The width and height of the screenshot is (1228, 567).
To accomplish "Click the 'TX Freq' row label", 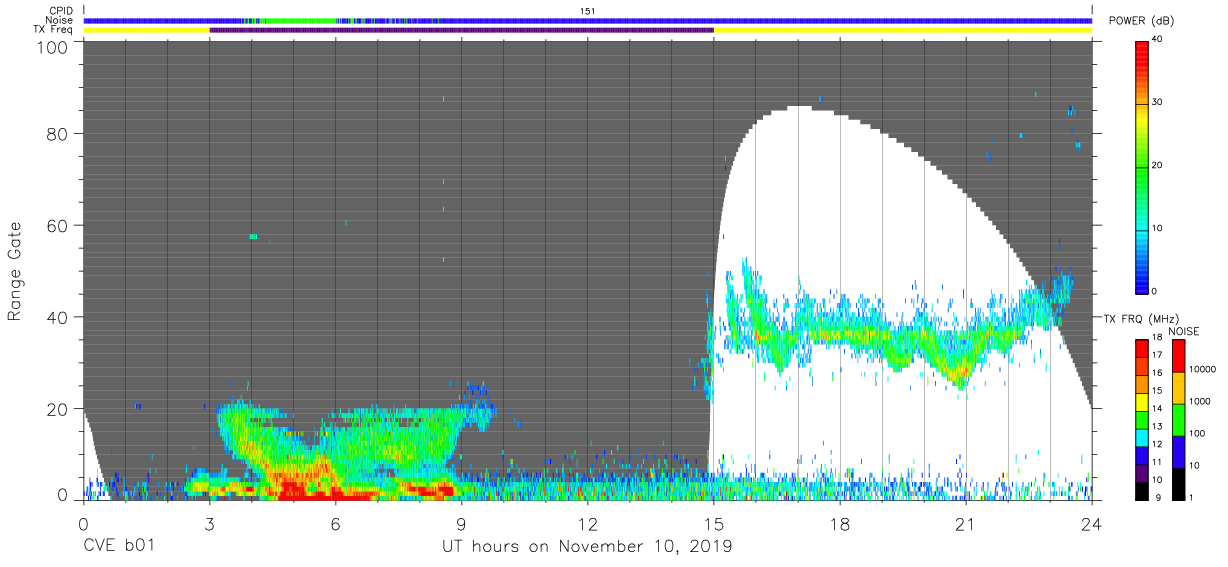I will coord(55,30).
